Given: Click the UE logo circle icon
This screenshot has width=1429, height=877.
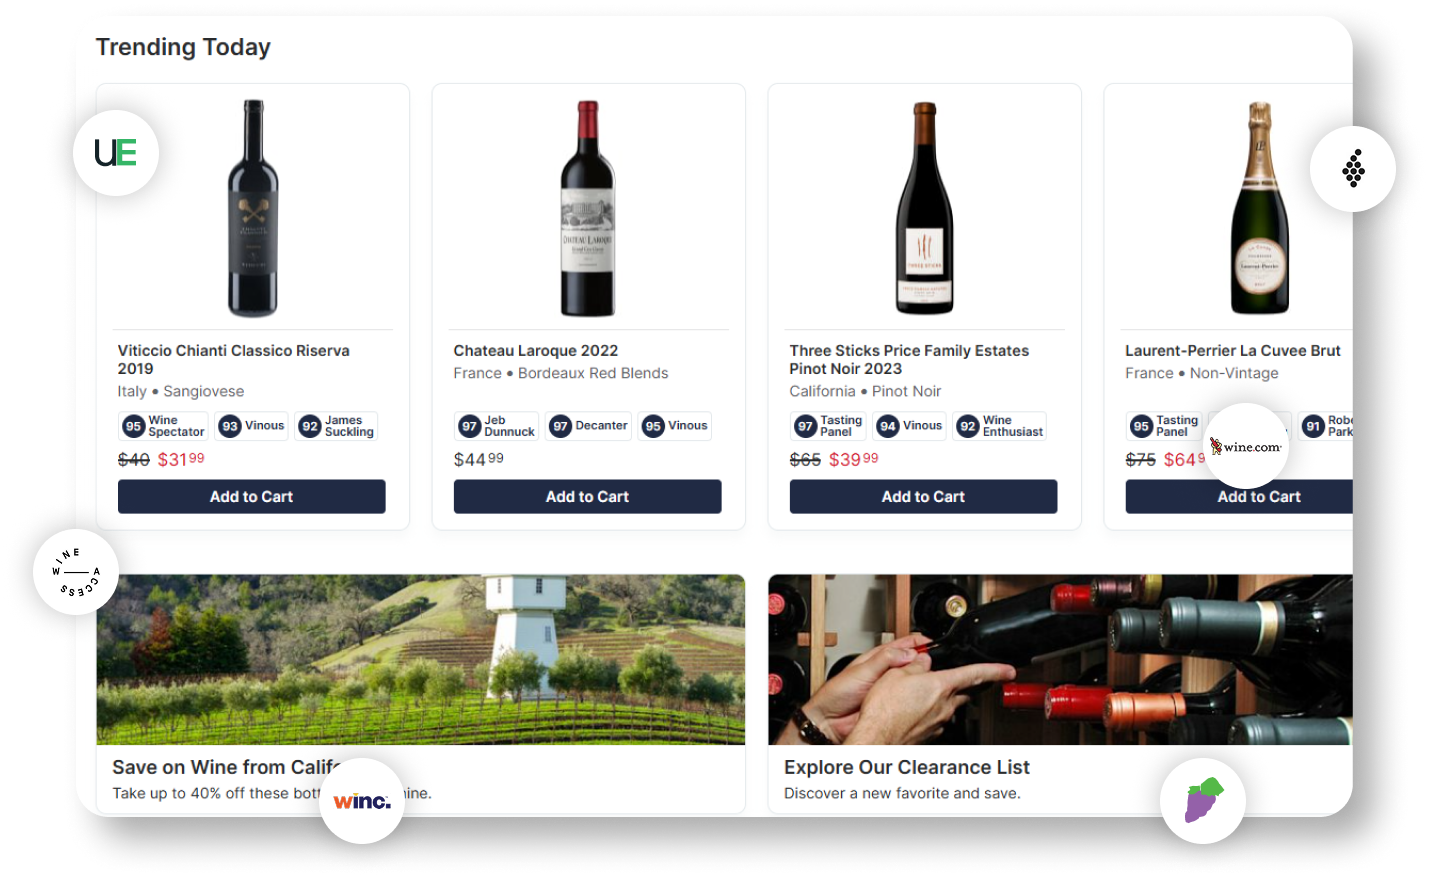Looking at the screenshot, I should pos(116,153).
